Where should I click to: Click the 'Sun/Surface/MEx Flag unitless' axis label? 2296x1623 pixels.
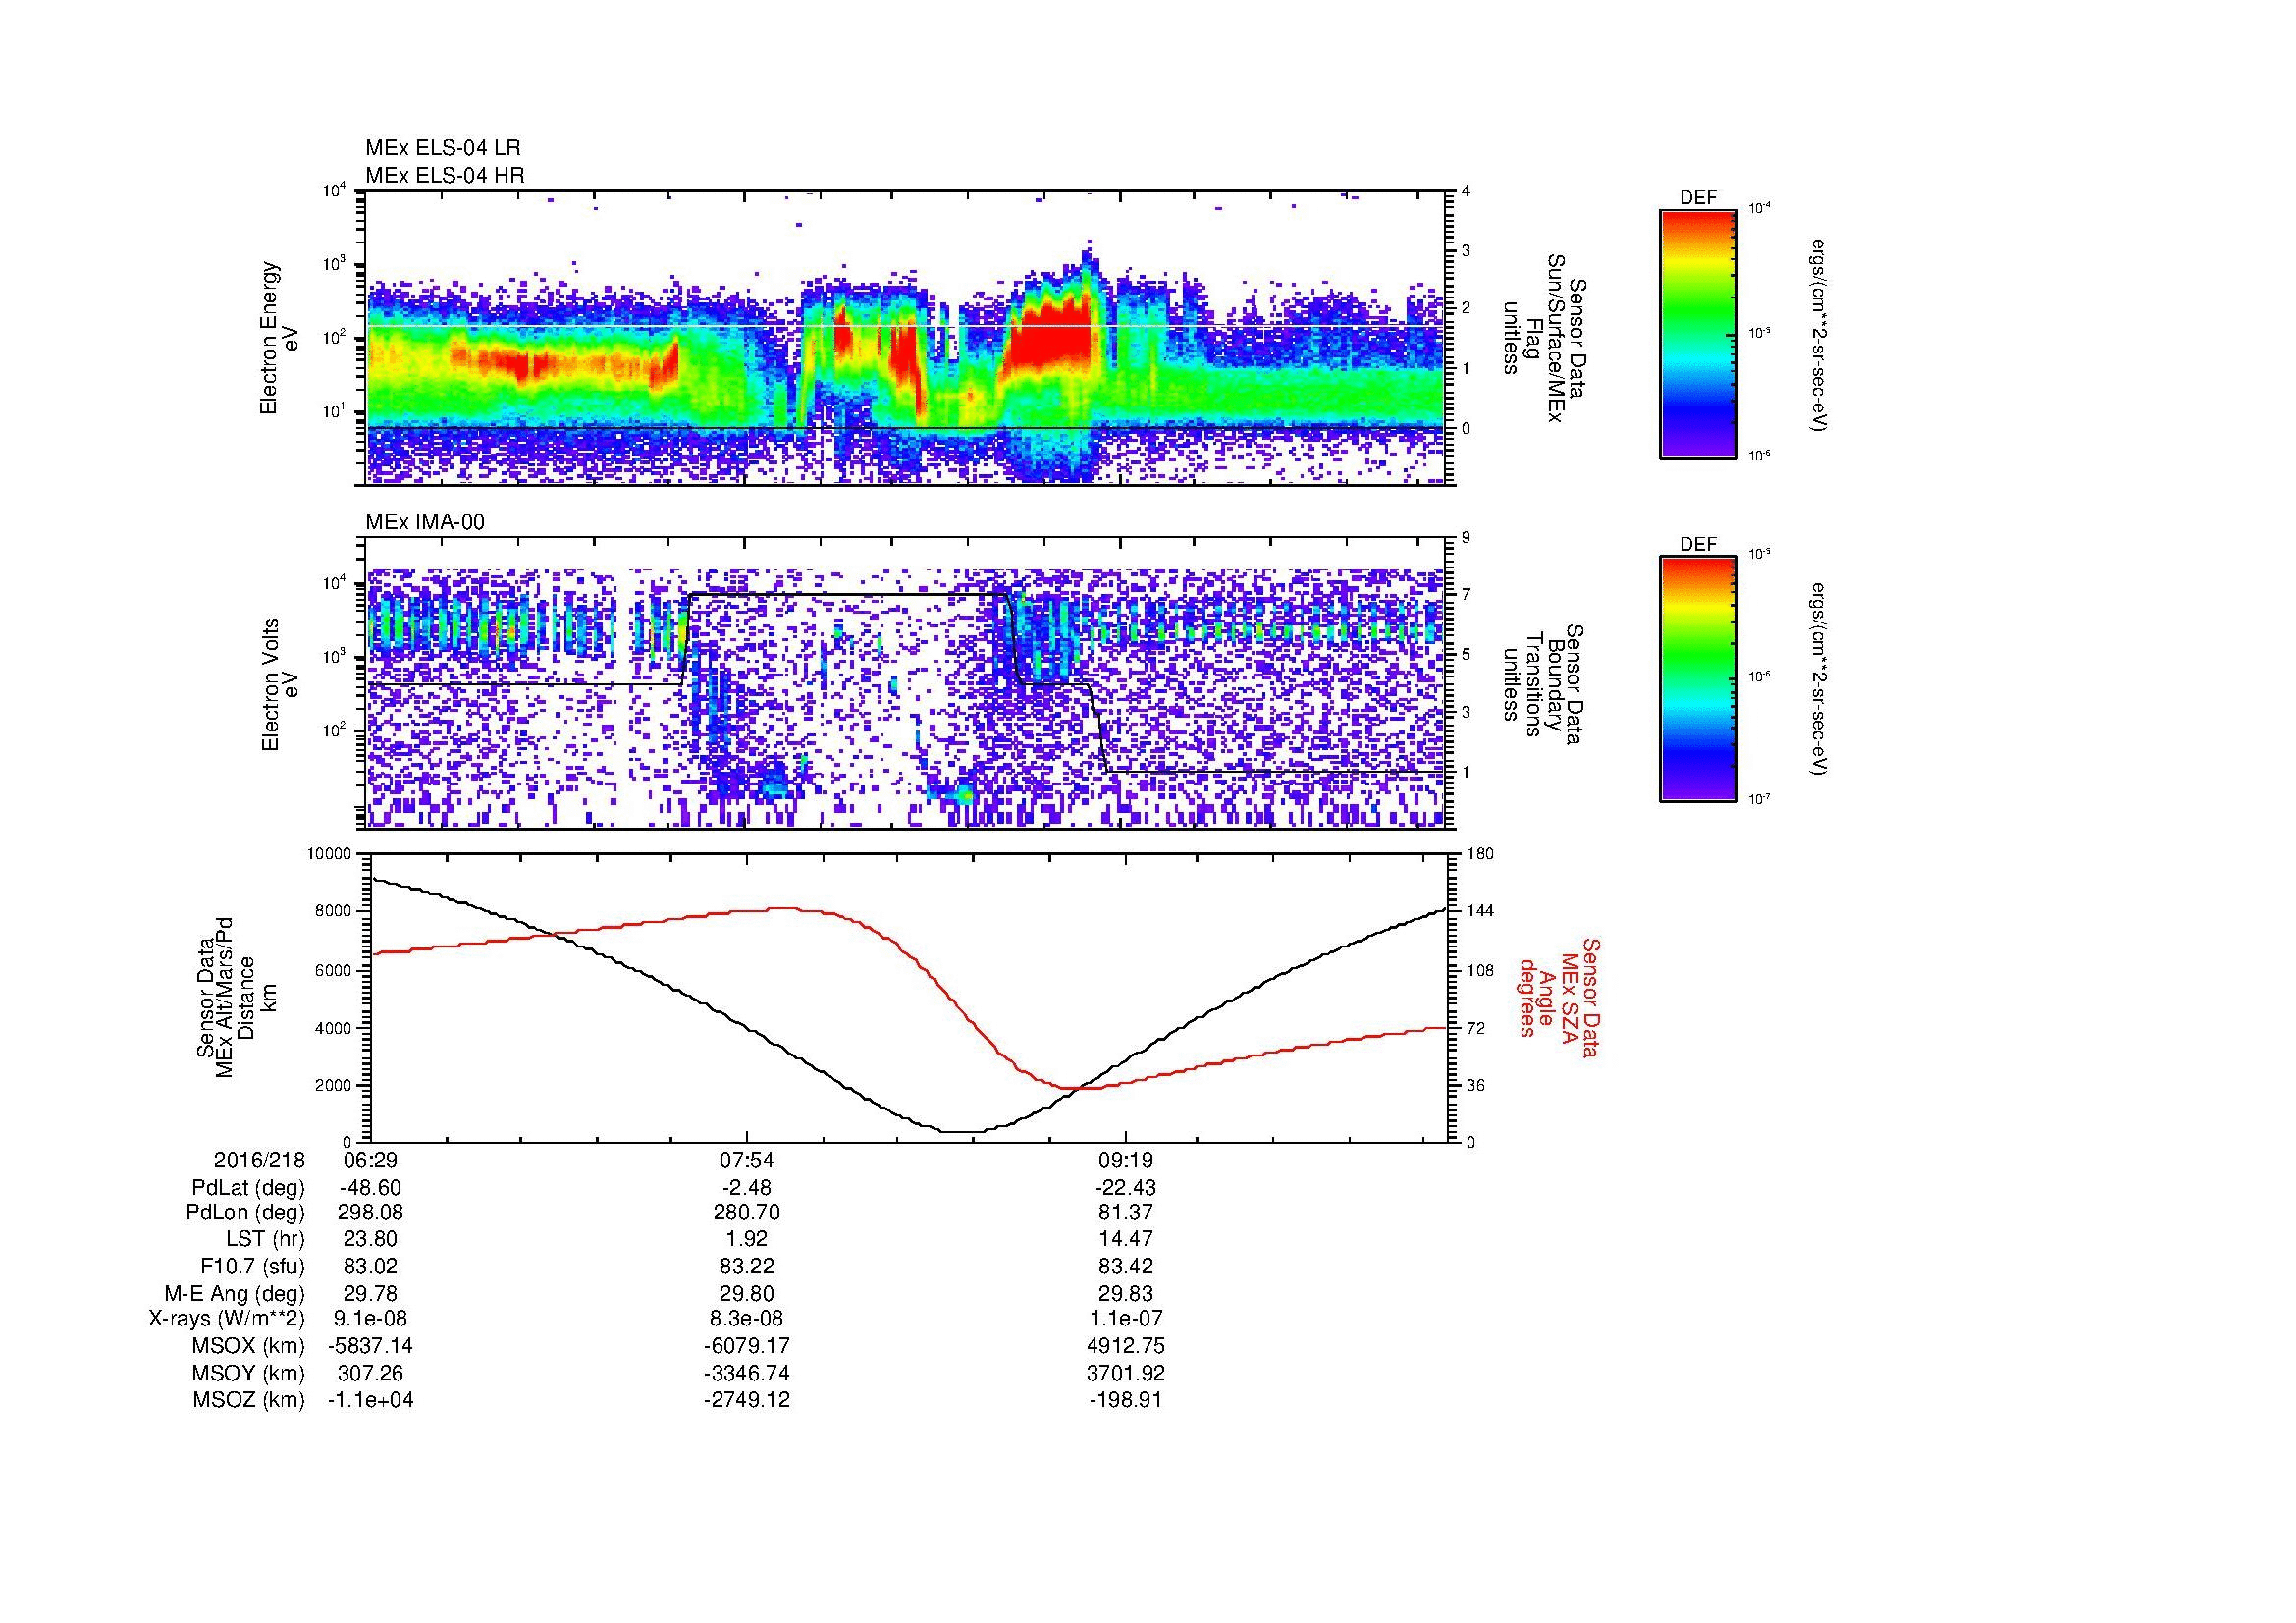click(x=1541, y=338)
